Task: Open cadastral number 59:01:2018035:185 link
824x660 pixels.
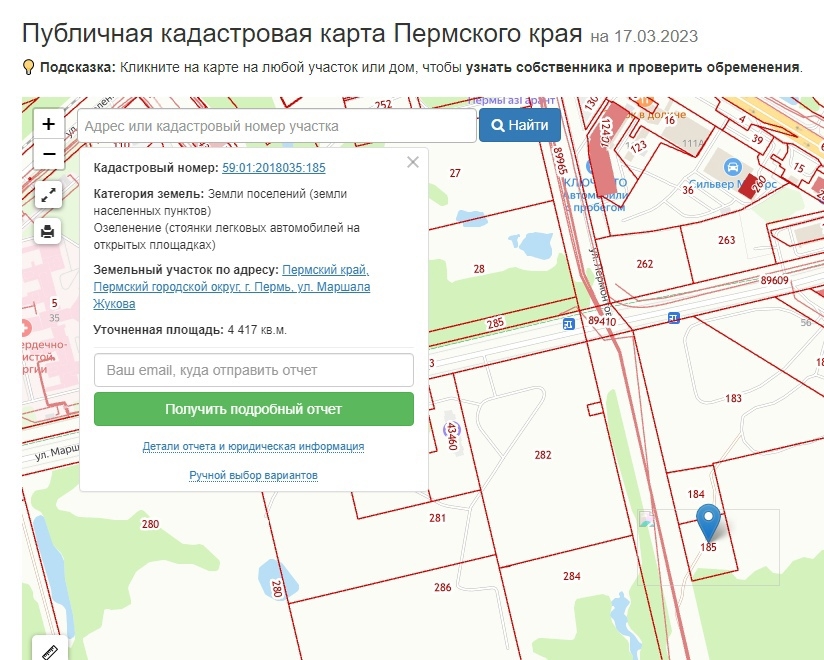Action: click(x=274, y=168)
